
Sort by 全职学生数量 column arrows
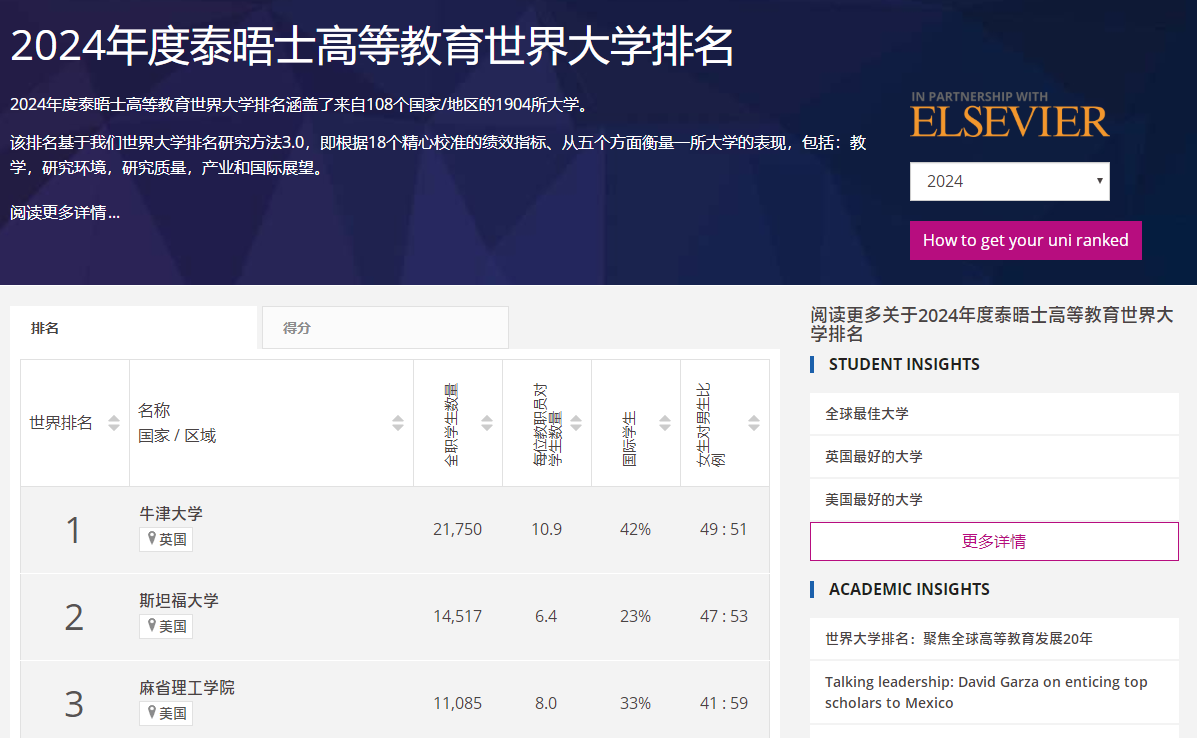pyautogui.click(x=487, y=423)
